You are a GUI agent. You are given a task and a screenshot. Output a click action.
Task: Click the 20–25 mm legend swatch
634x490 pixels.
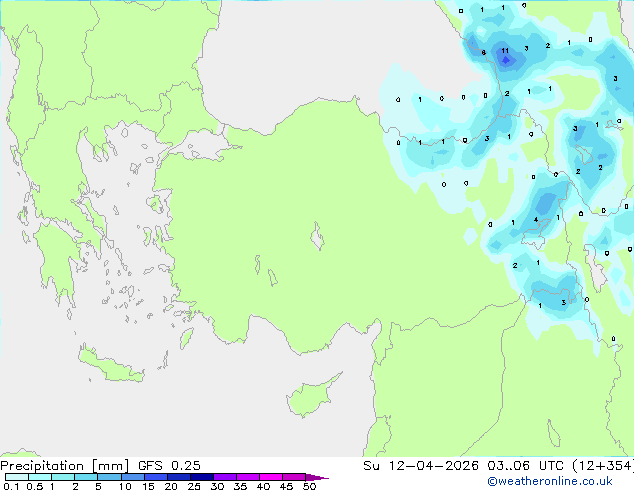pos(178,477)
